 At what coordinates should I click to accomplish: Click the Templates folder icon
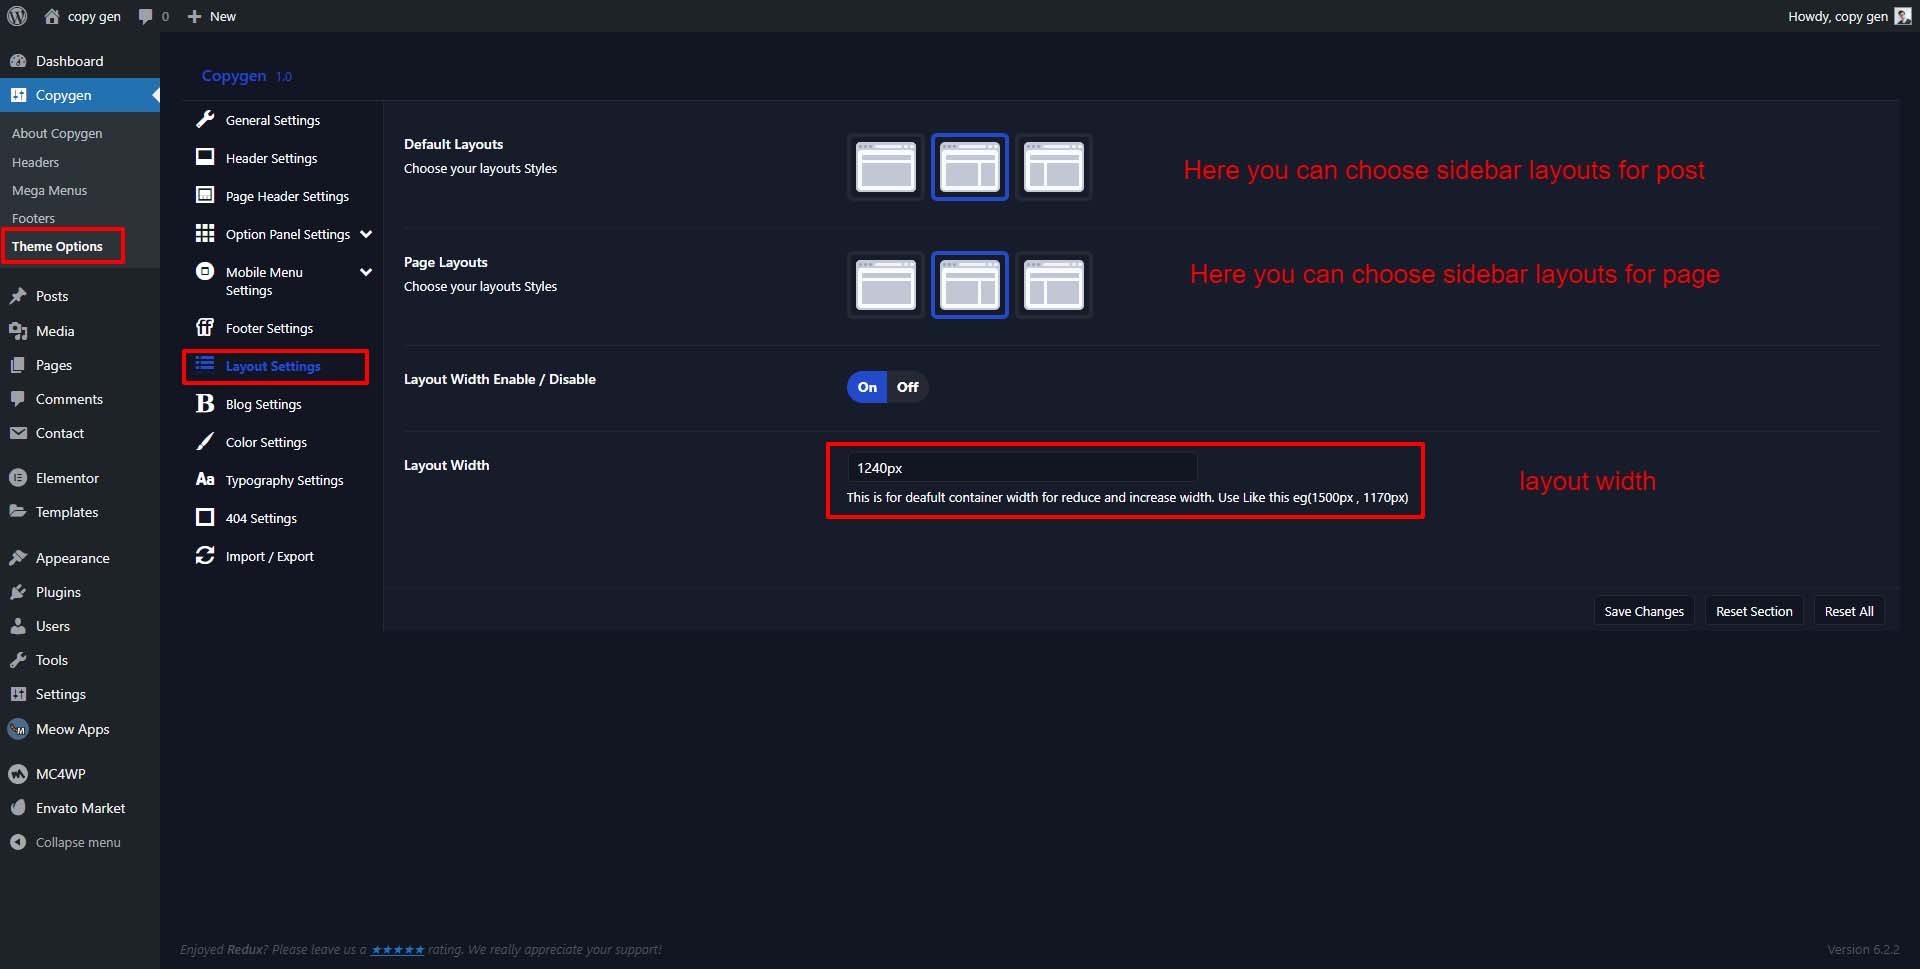[x=18, y=512]
